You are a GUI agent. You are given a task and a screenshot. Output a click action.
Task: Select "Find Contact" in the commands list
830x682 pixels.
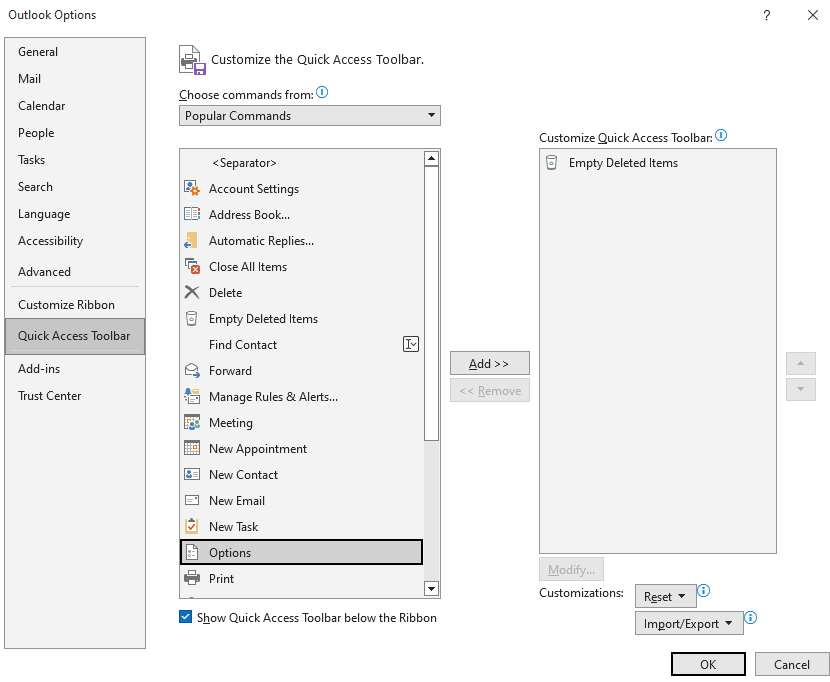[302, 345]
